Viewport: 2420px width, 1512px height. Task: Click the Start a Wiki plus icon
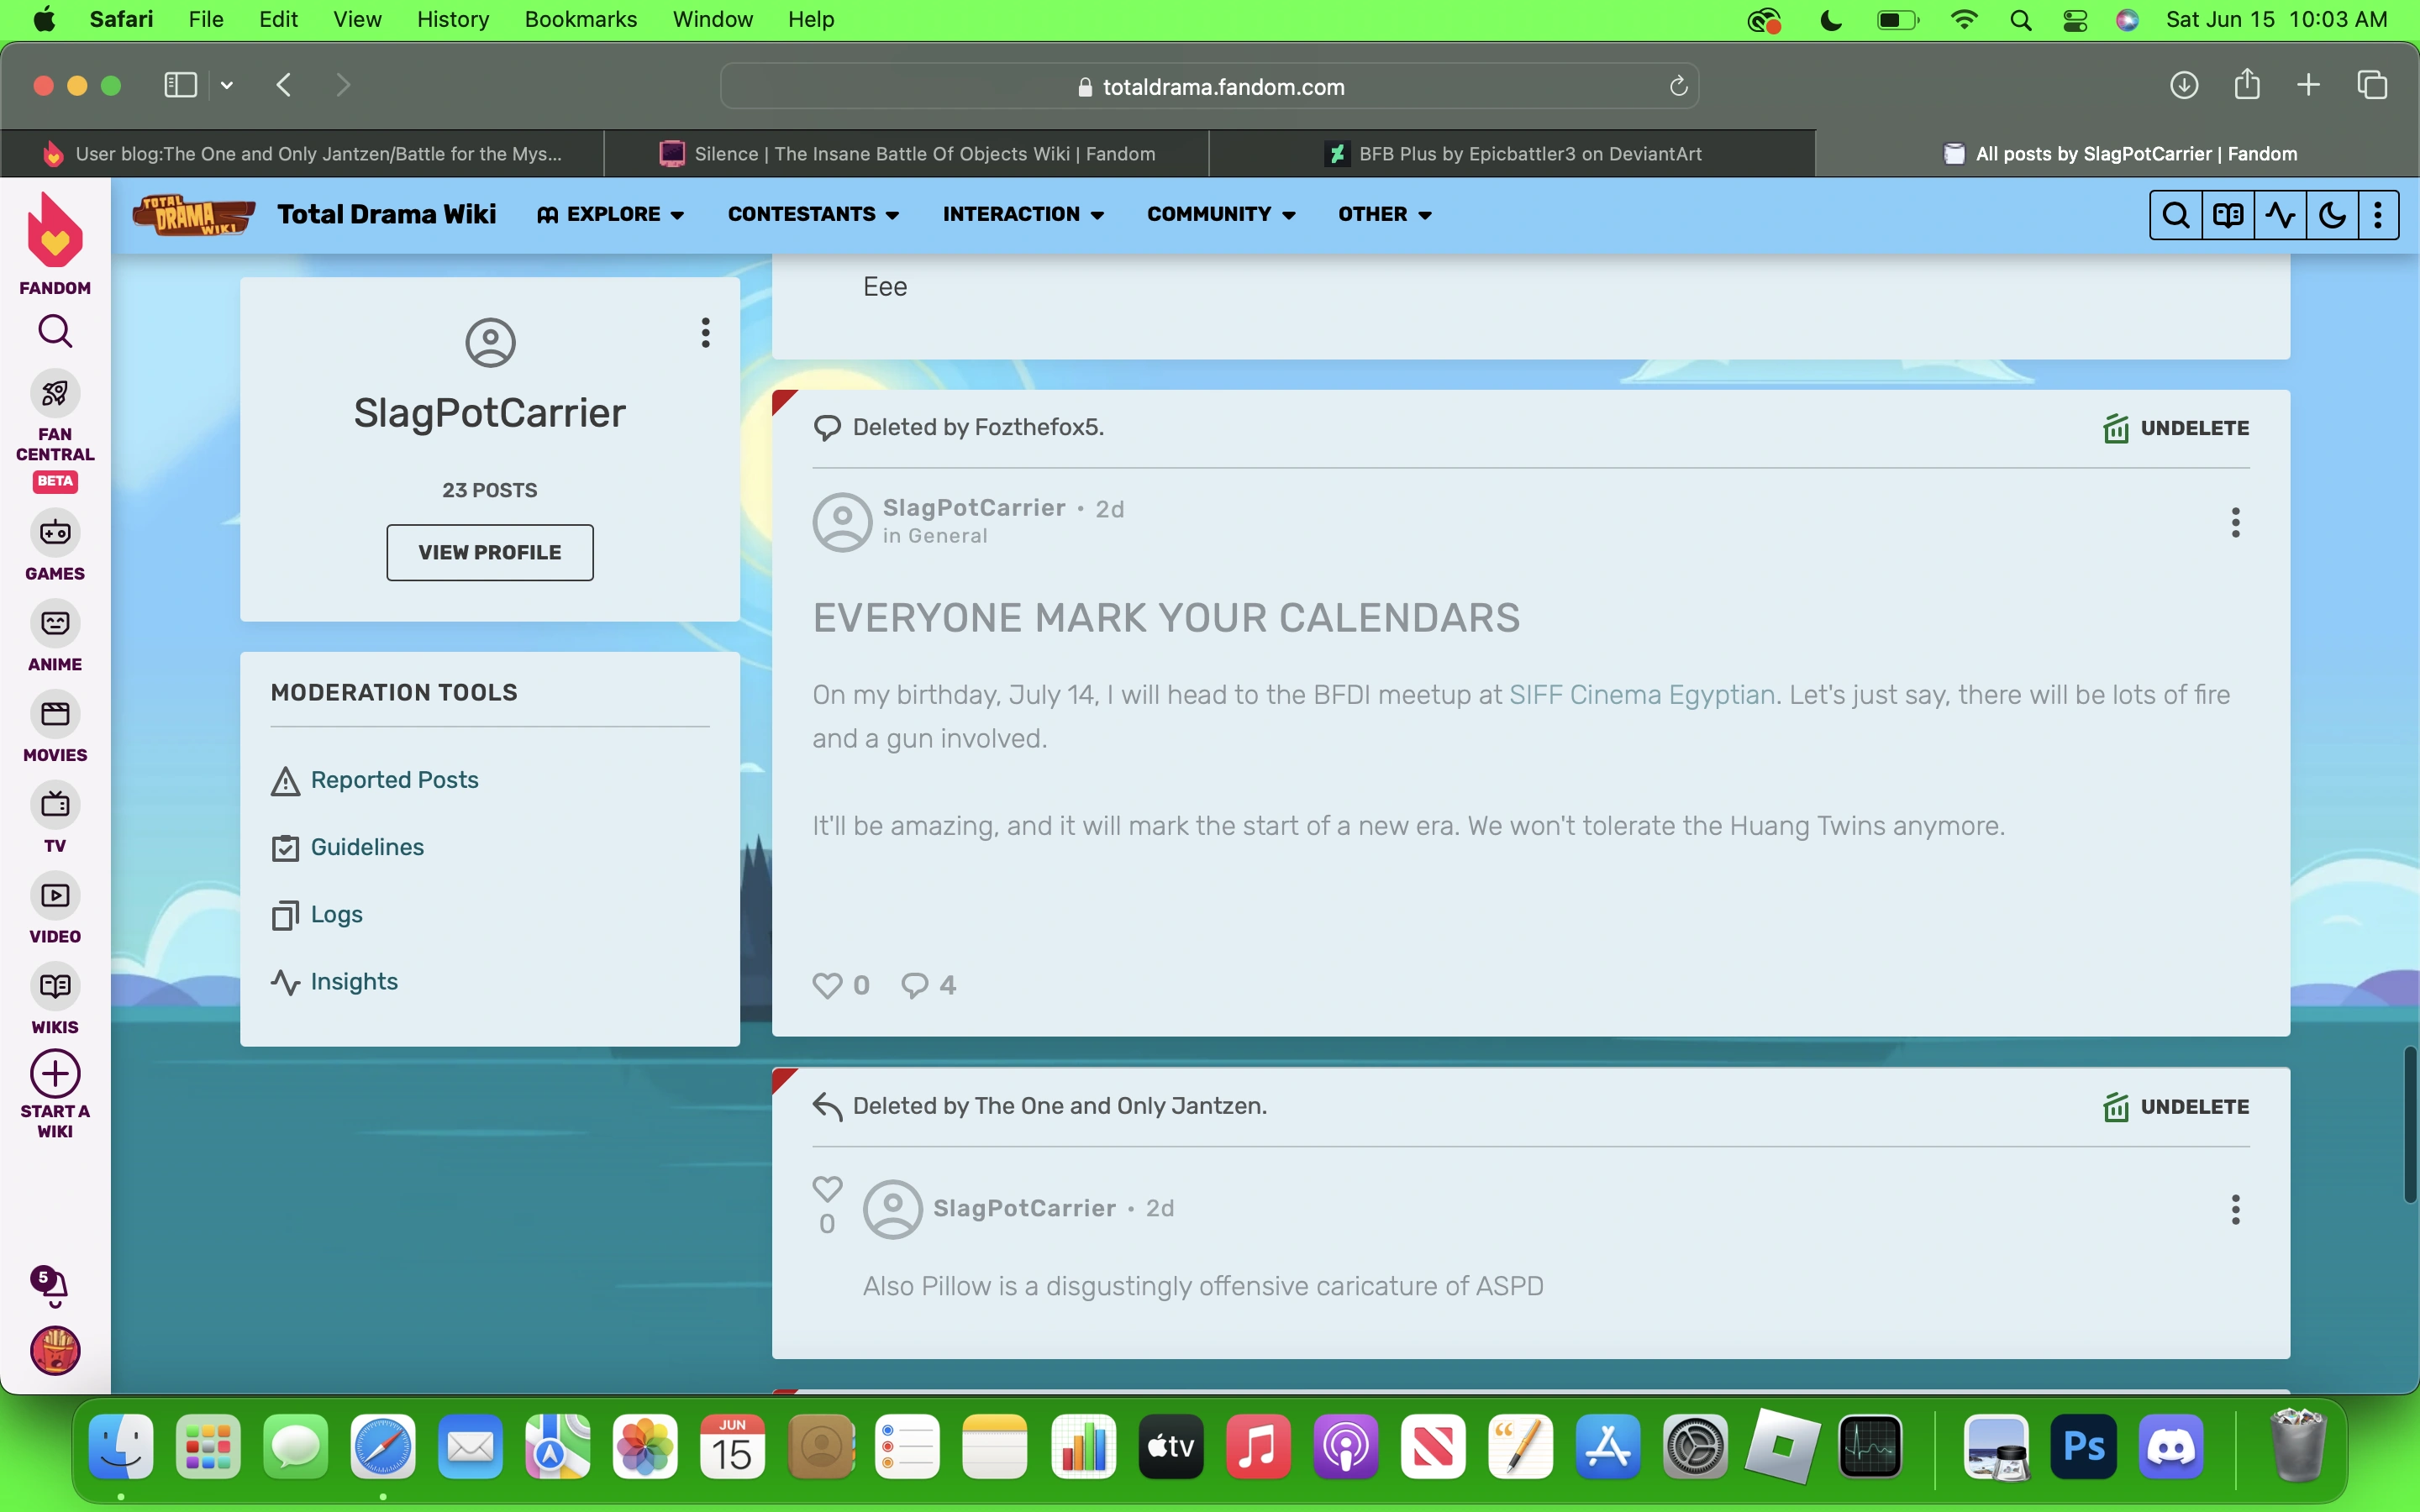click(x=55, y=1074)
